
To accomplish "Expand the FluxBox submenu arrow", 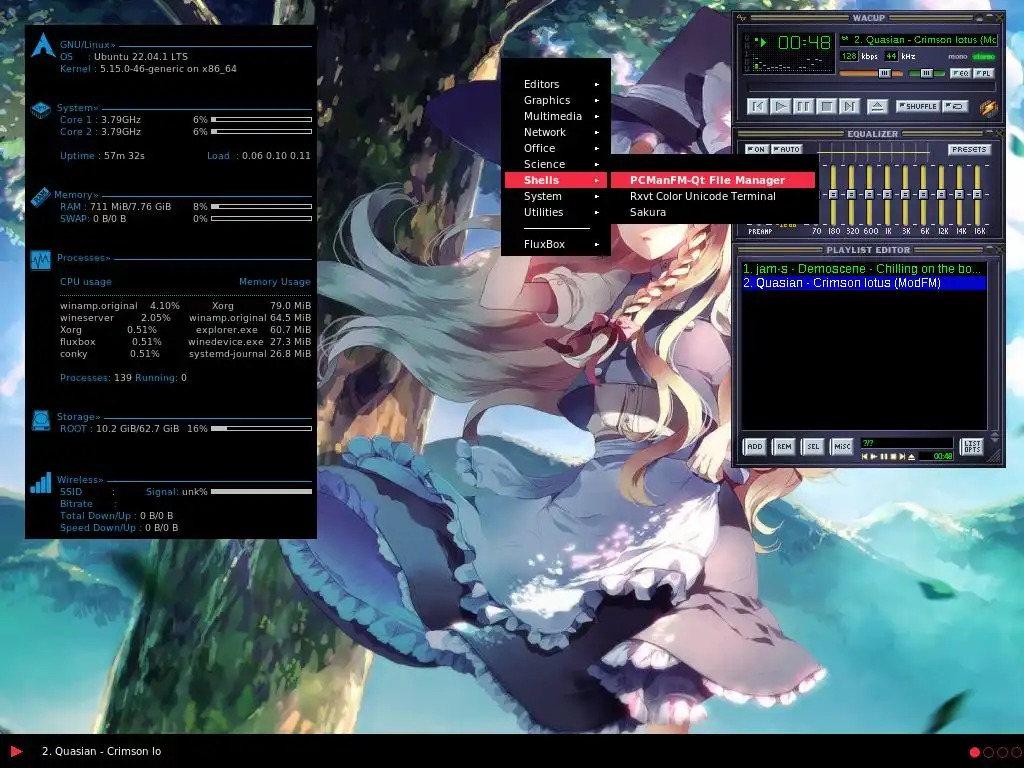I will click(x=597, y=244).
